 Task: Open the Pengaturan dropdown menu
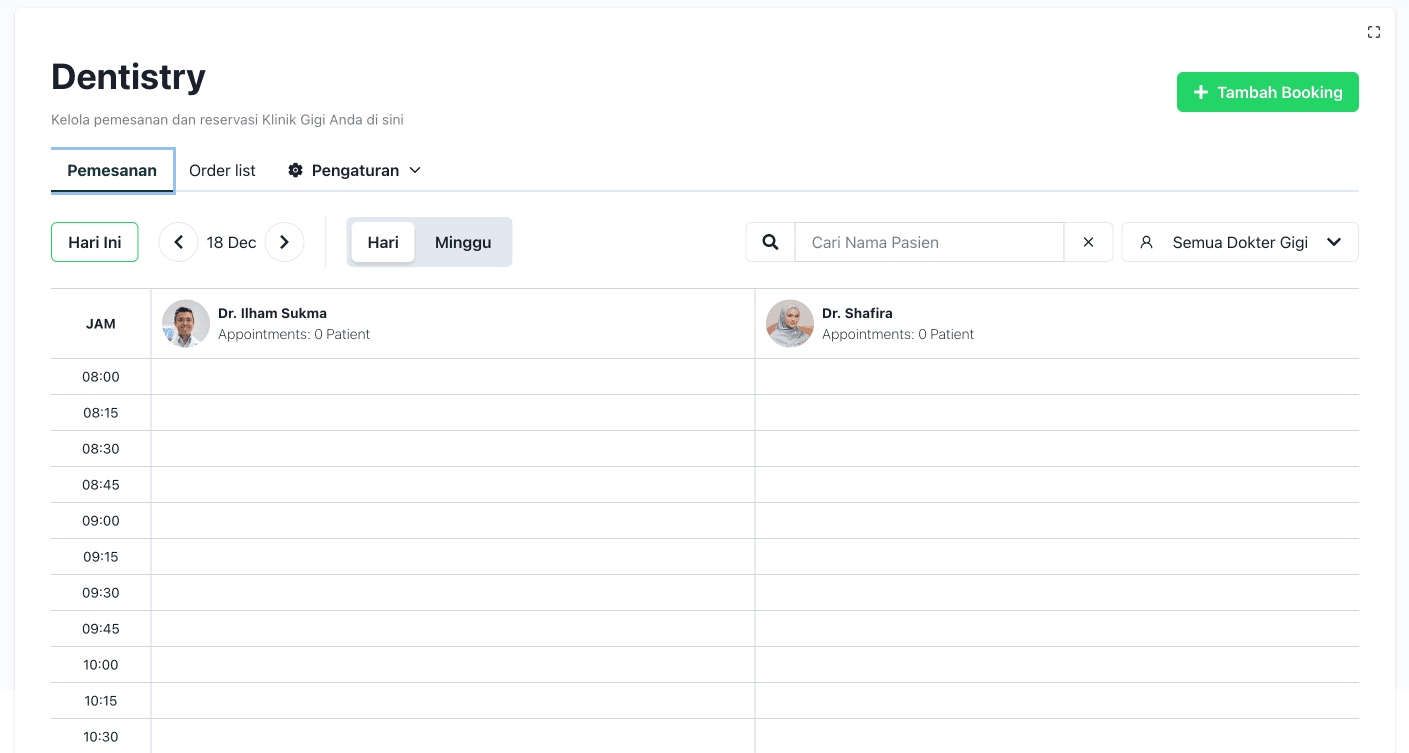point(354,170)
